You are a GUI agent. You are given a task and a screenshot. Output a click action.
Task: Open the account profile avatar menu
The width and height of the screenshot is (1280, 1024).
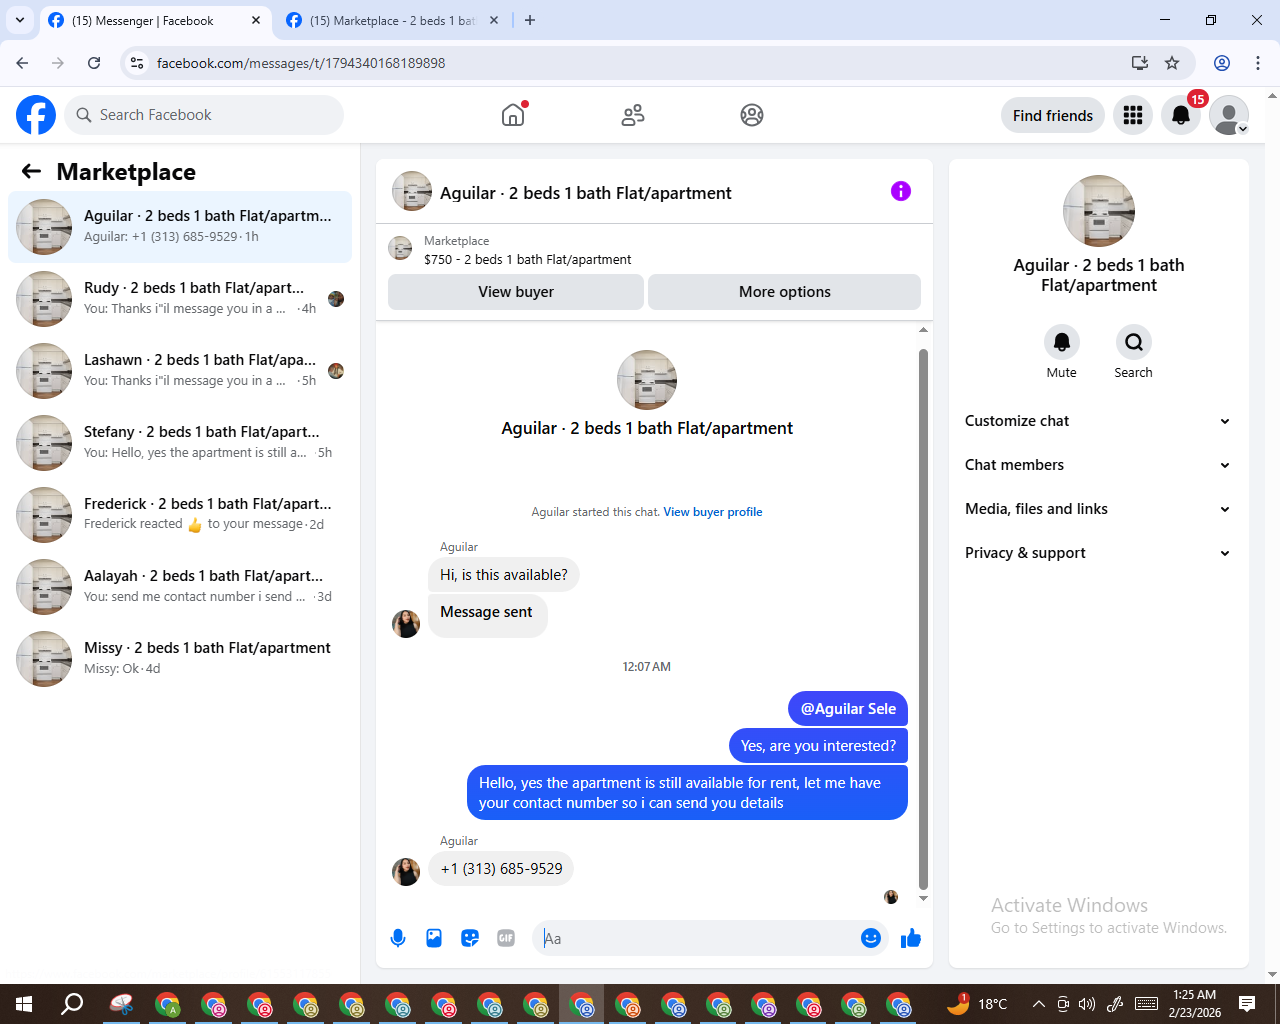tap(1229, 115)
